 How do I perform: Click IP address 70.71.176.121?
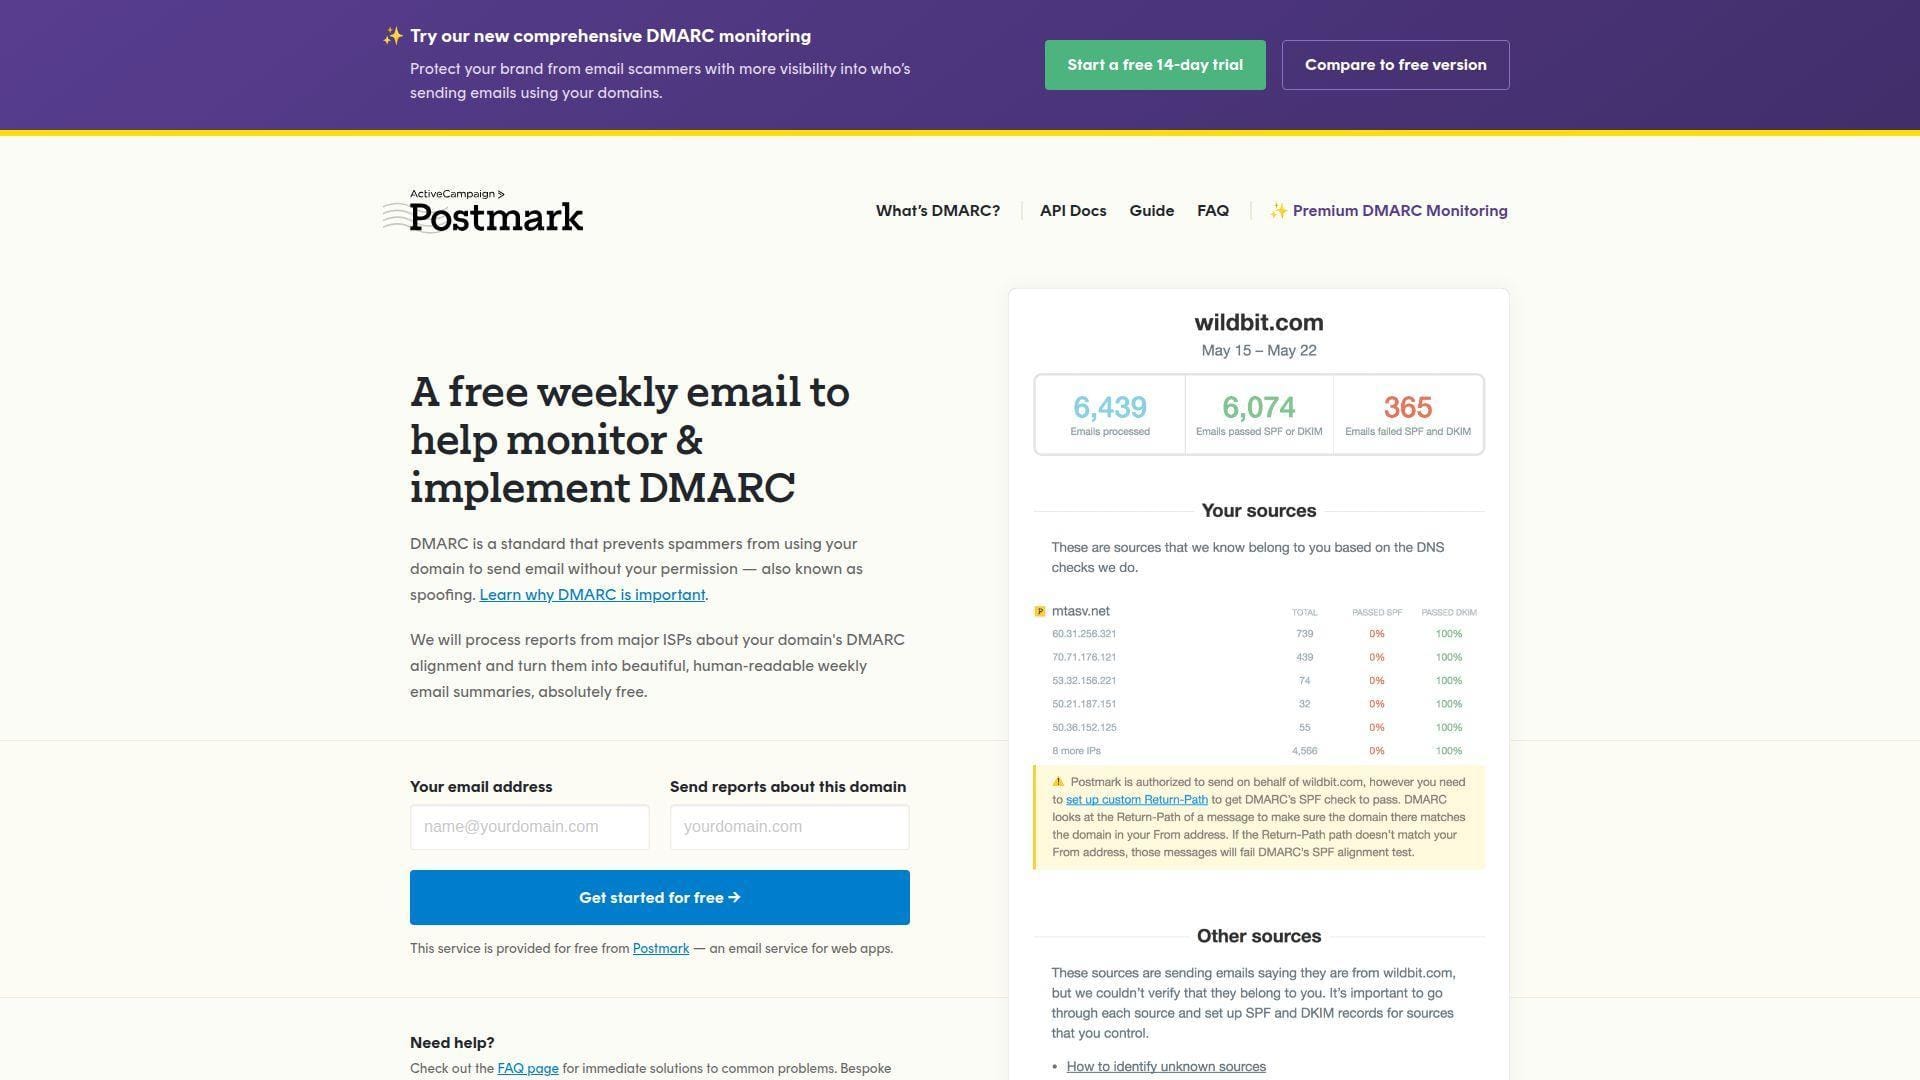[1084, 657]
